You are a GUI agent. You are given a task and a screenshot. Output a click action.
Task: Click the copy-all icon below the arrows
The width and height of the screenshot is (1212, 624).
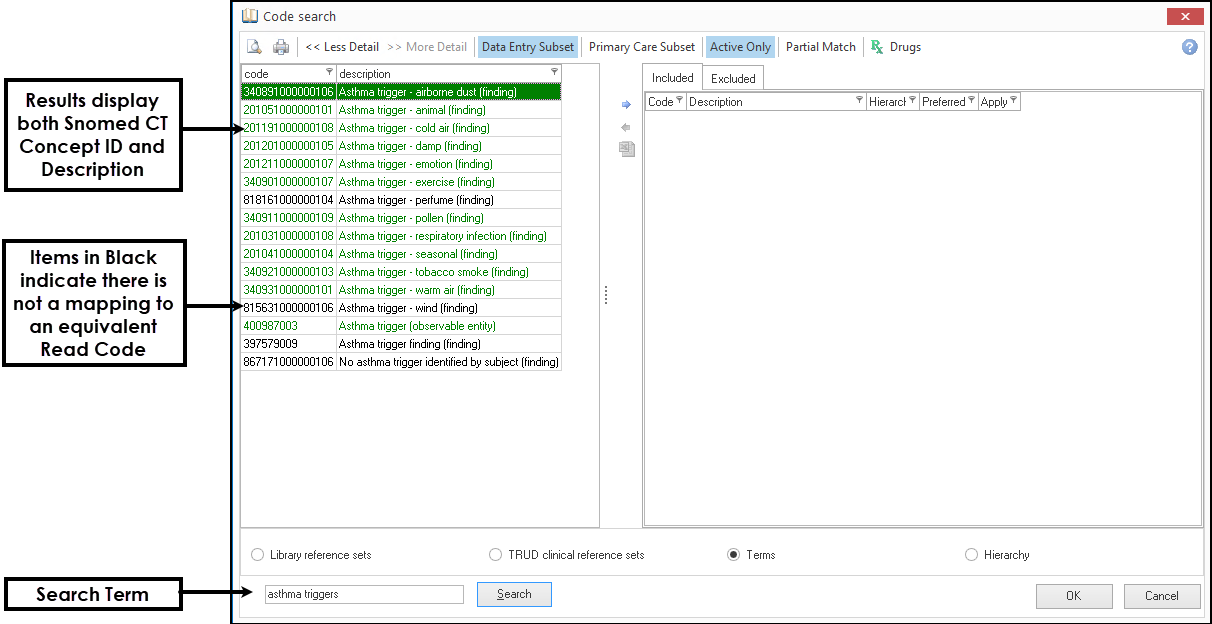pyautogui.click(x=627, y=149)
